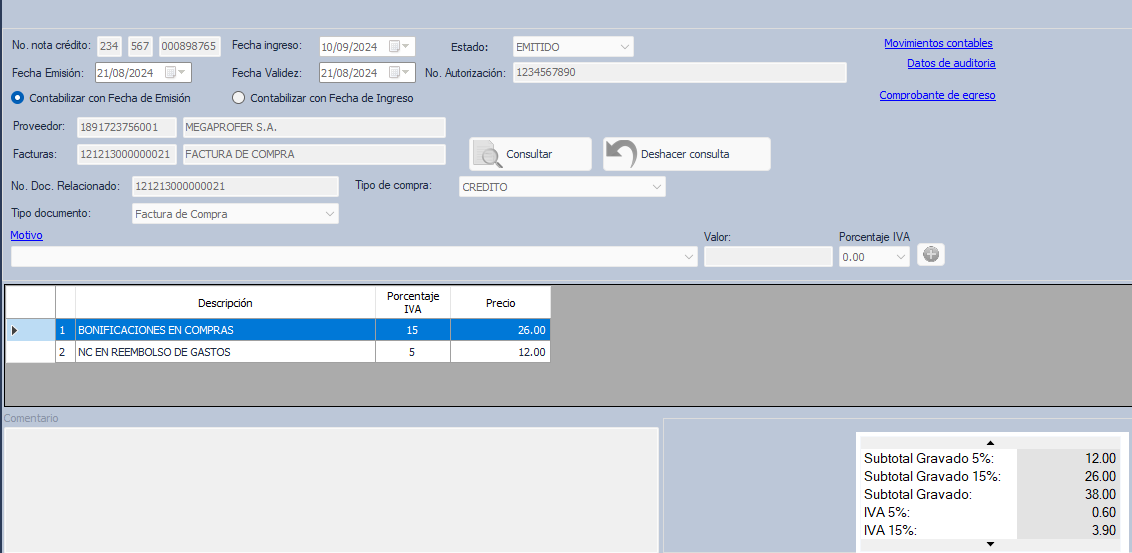Click the undo arrow icon on Deshacer consulta
This screenshot has height=553, width=1132.
click(621, 154)
